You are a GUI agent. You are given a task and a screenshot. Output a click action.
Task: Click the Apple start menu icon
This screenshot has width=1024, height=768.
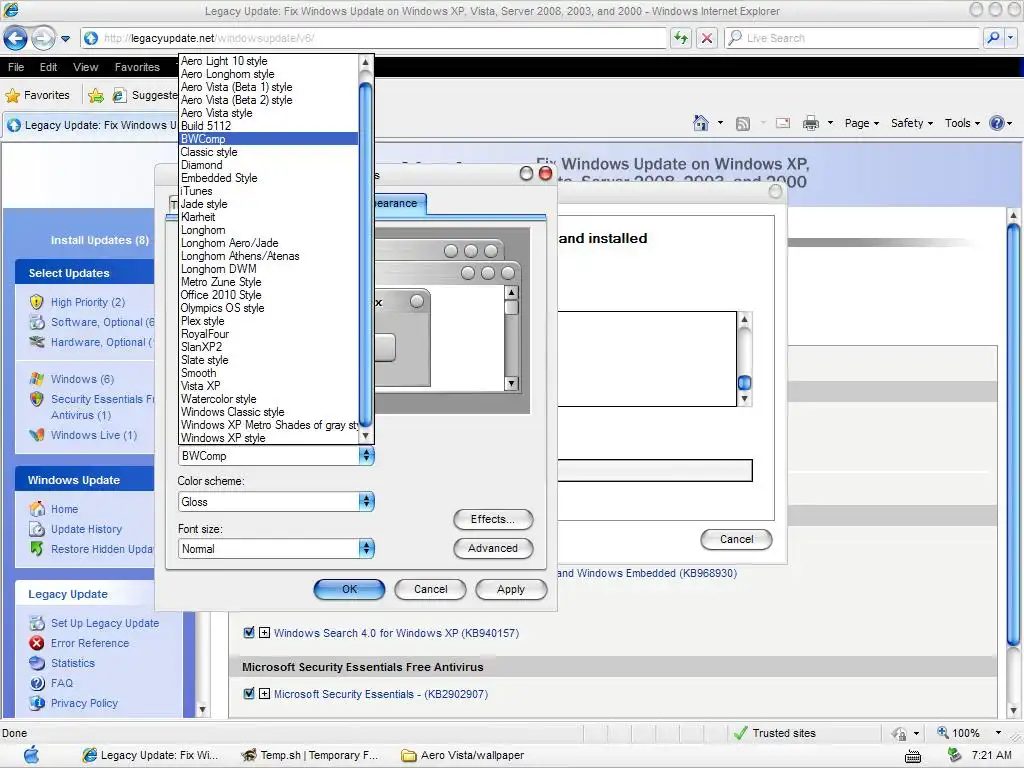point(31,755)
